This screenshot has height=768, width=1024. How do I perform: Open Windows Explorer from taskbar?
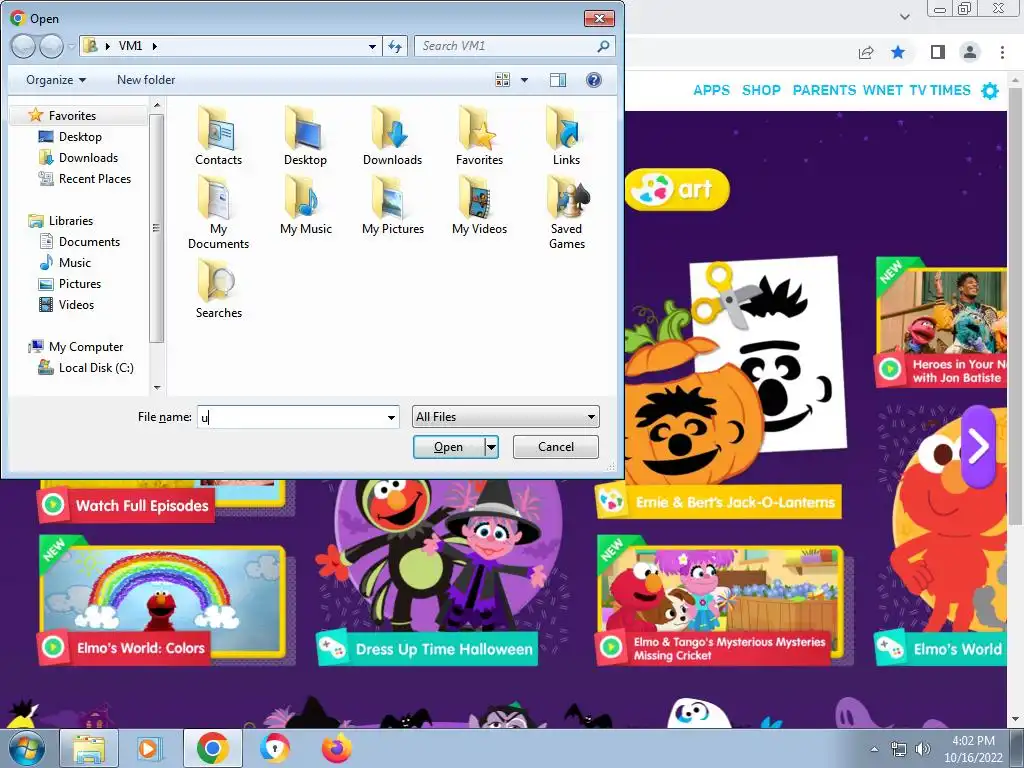click(x=89, y=748)
